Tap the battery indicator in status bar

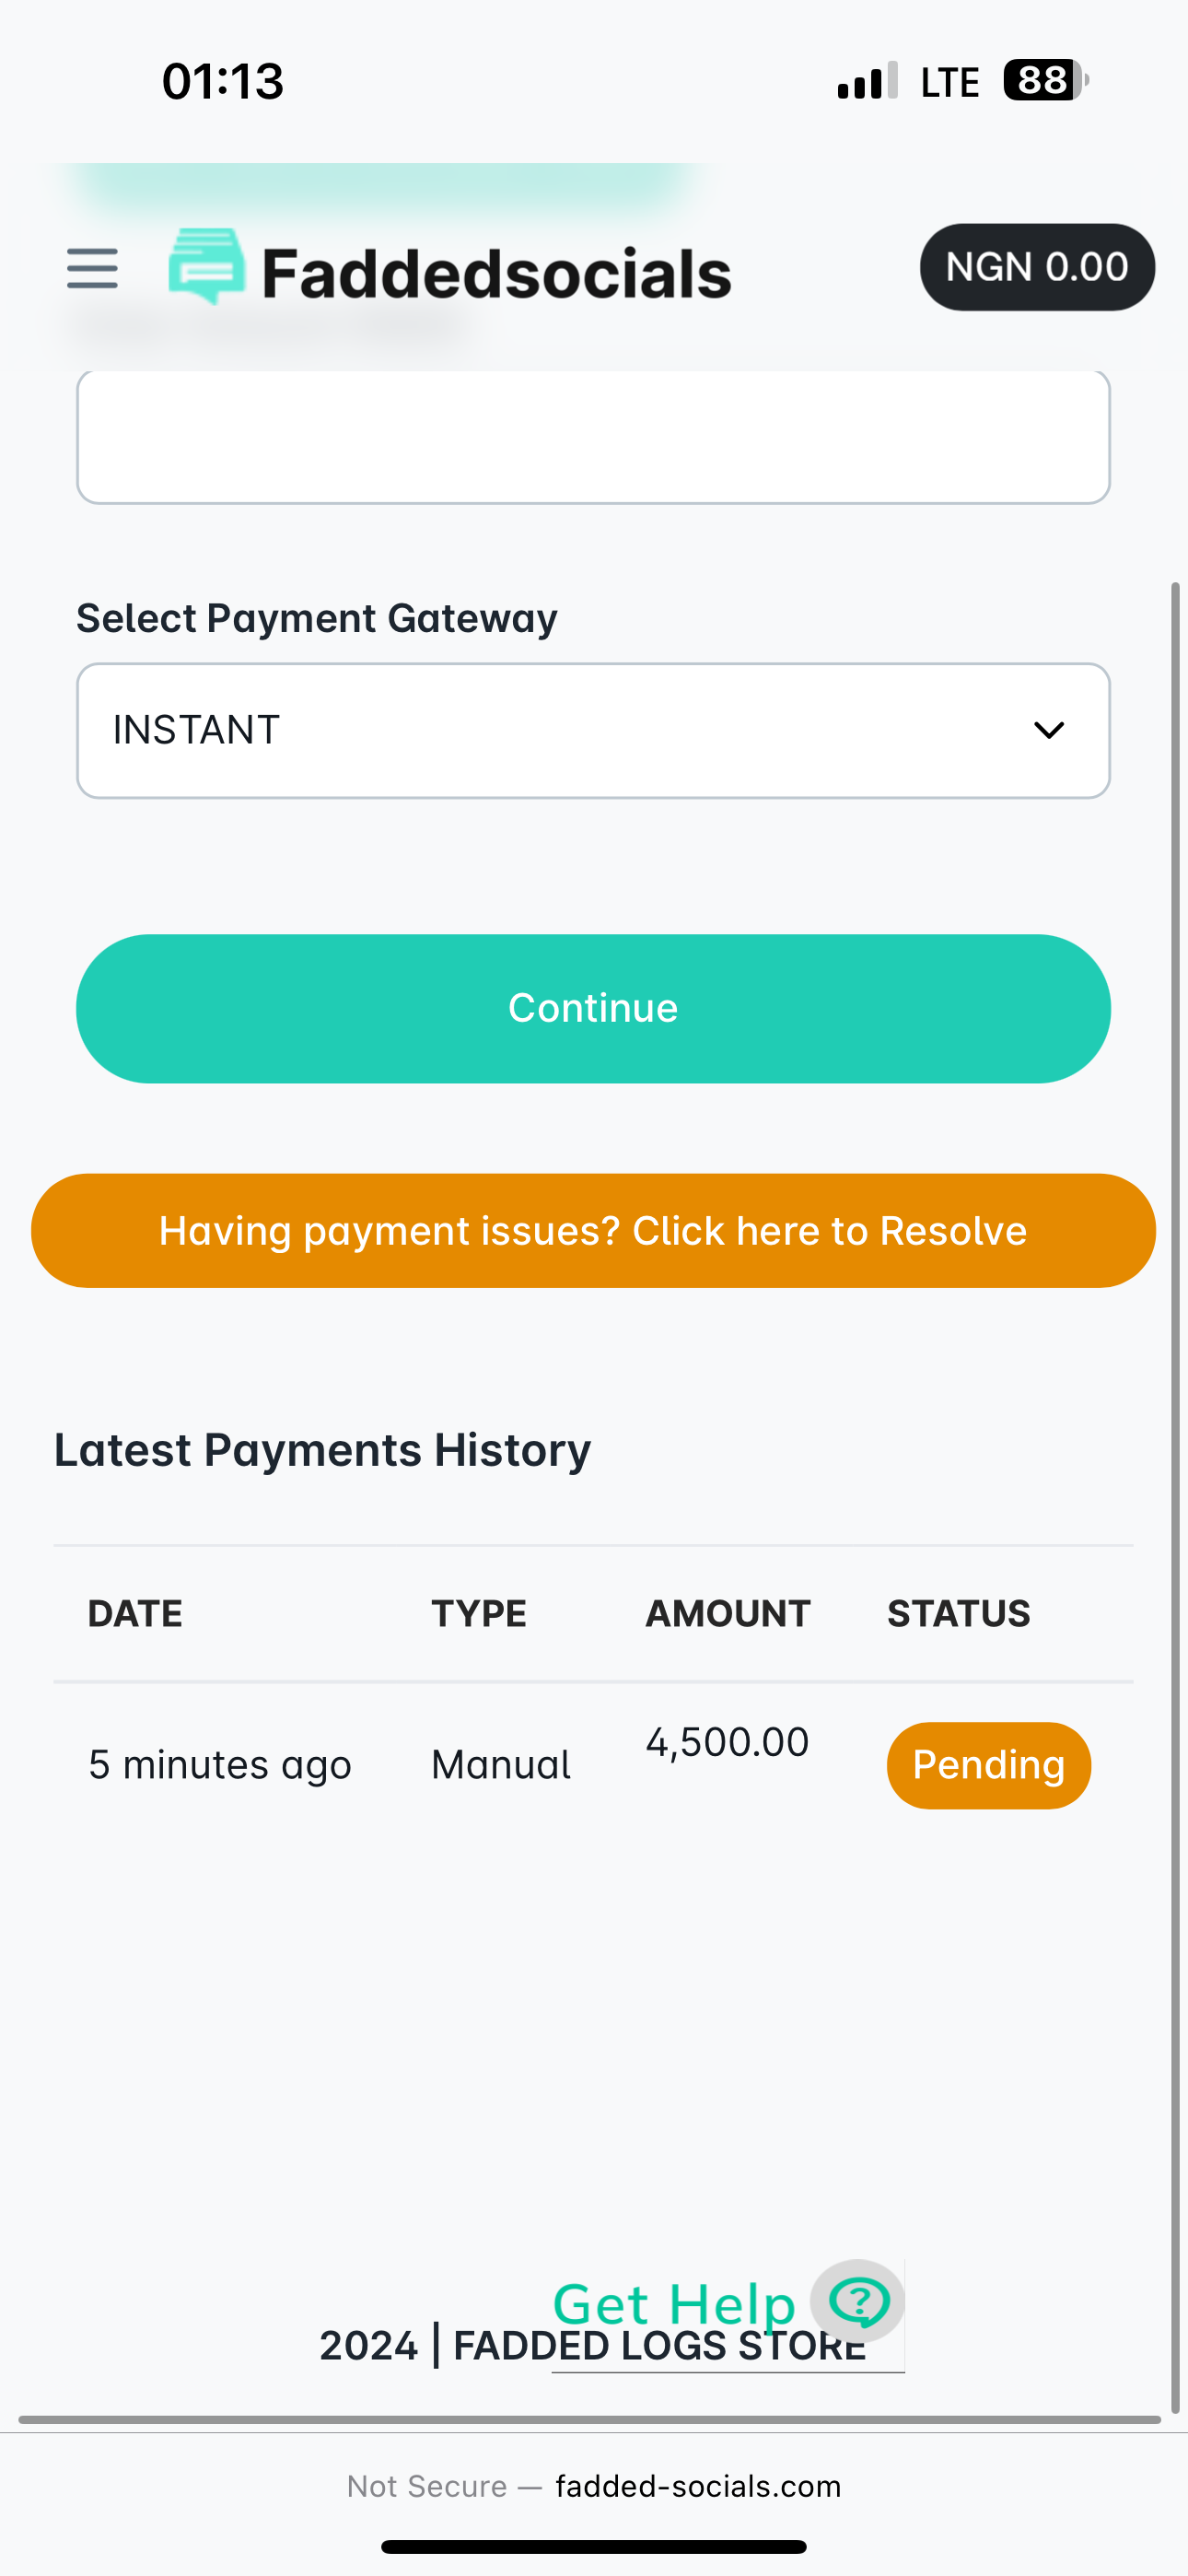point(1044,80)
